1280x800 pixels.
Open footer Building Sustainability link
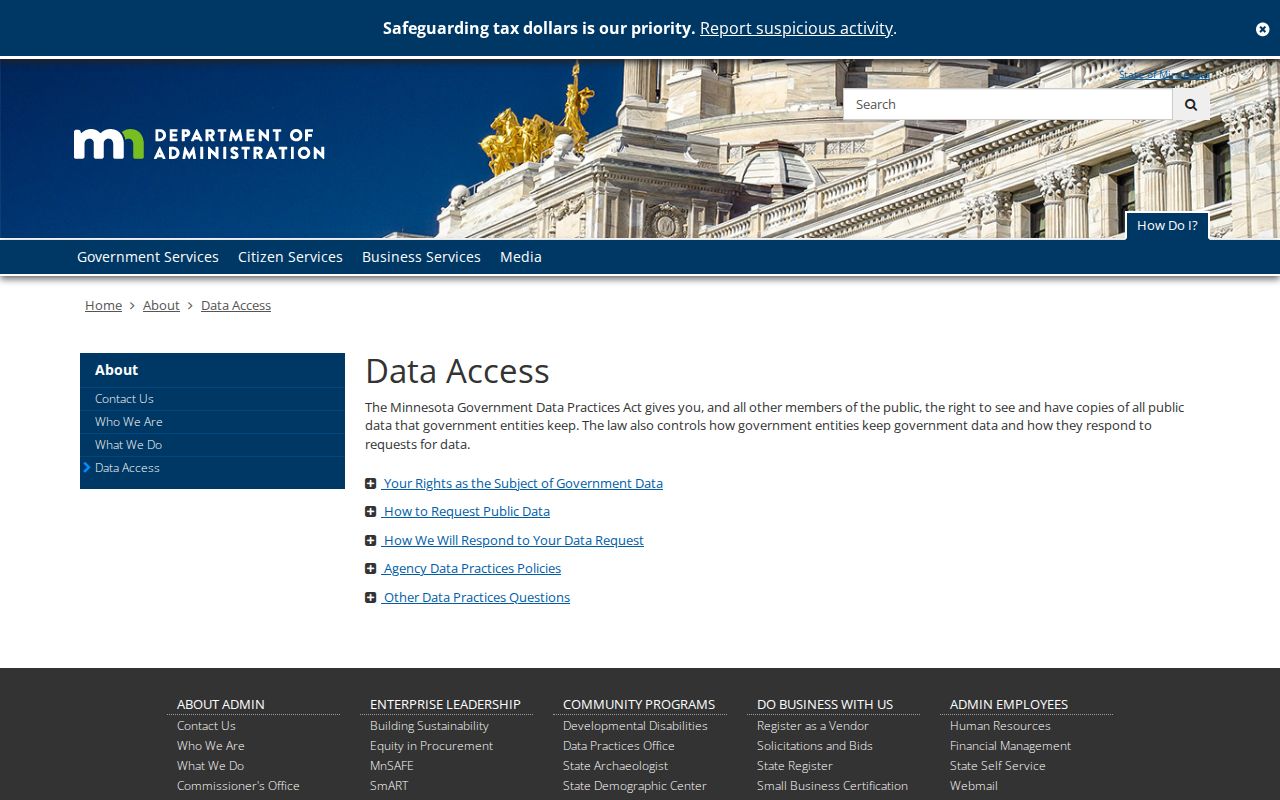(429, 726)
